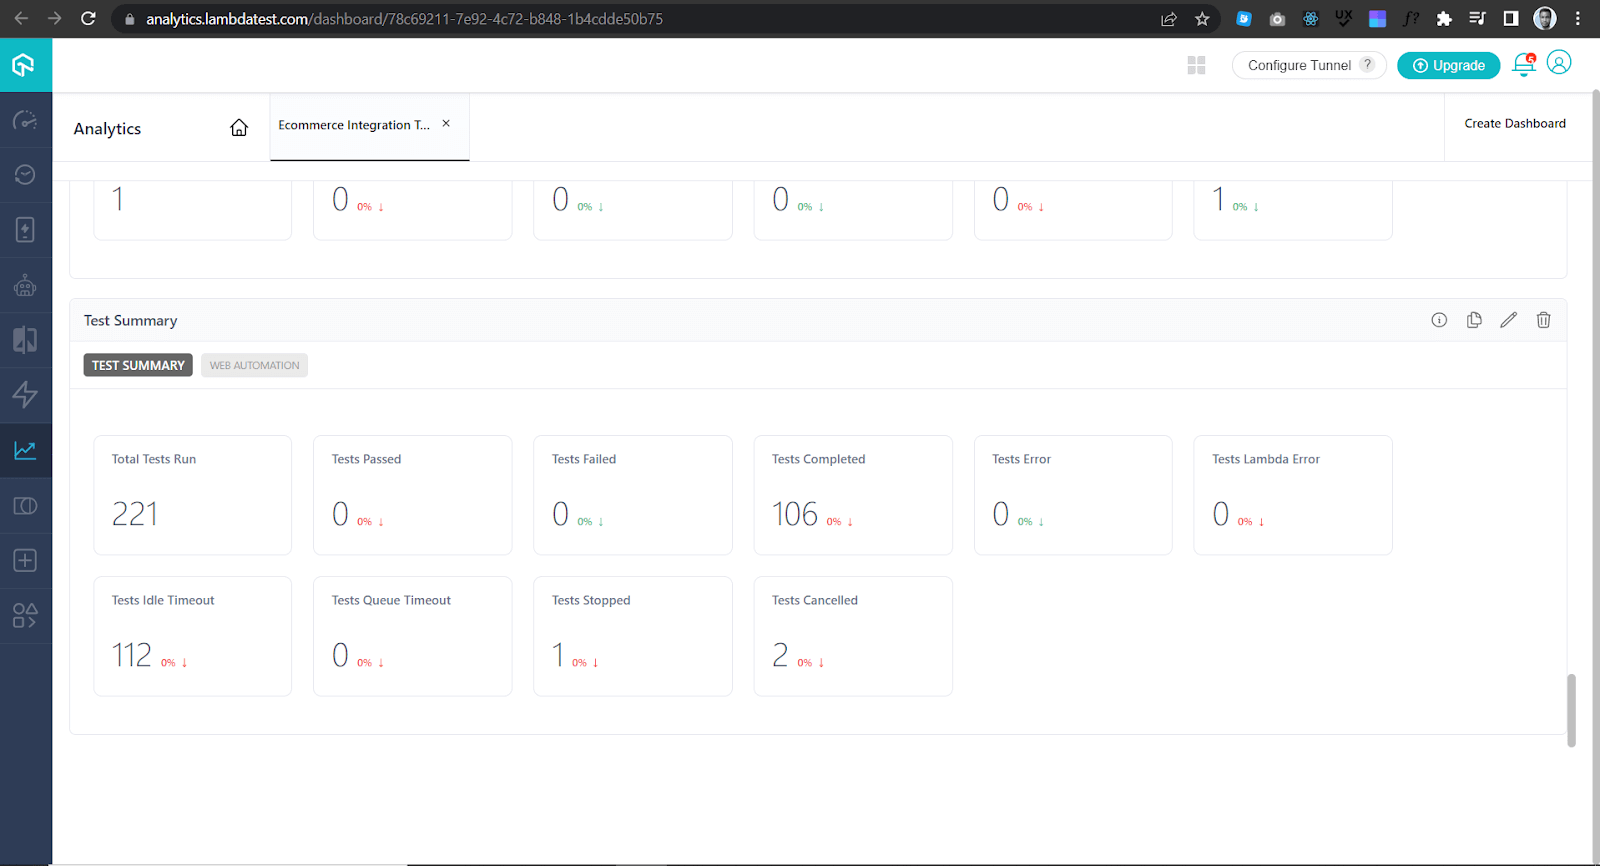Click the Total Tests Run card

click(193, 495)
